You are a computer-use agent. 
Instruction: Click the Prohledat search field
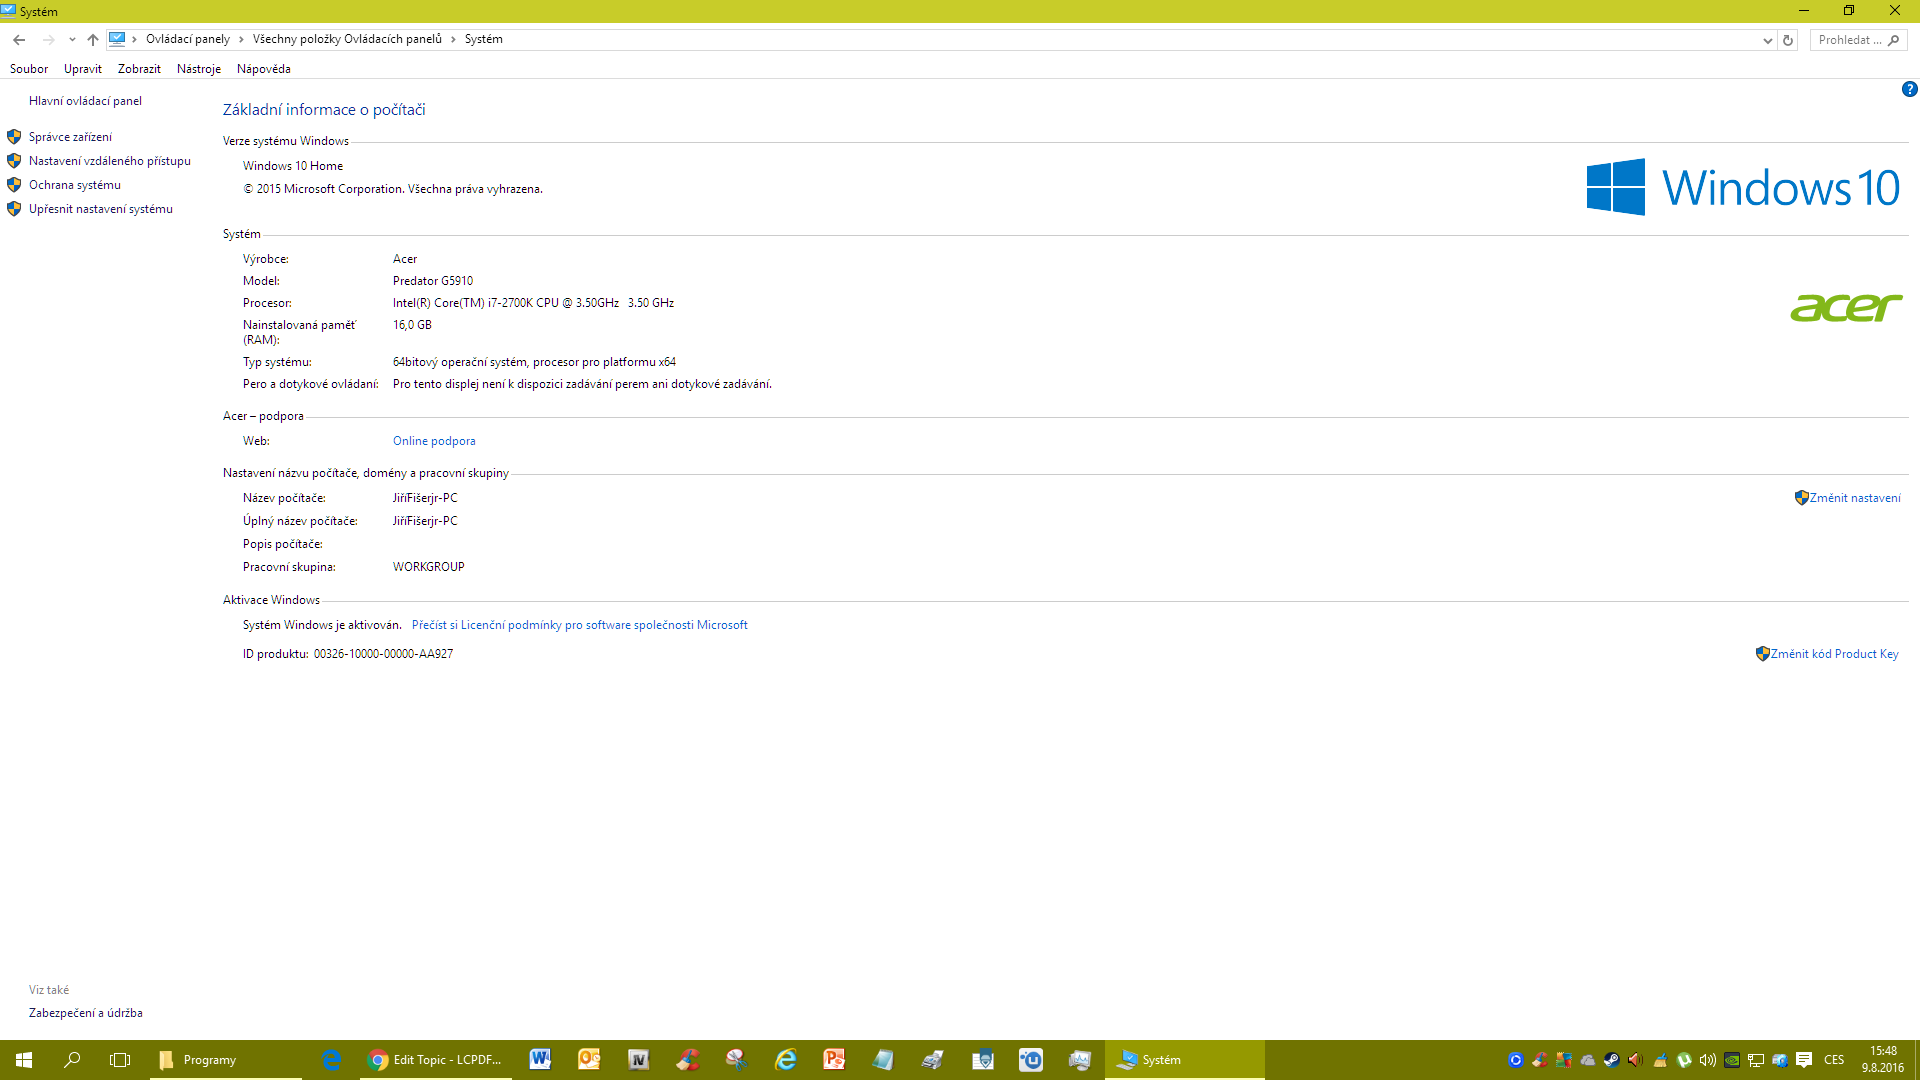pos(1850,40)
